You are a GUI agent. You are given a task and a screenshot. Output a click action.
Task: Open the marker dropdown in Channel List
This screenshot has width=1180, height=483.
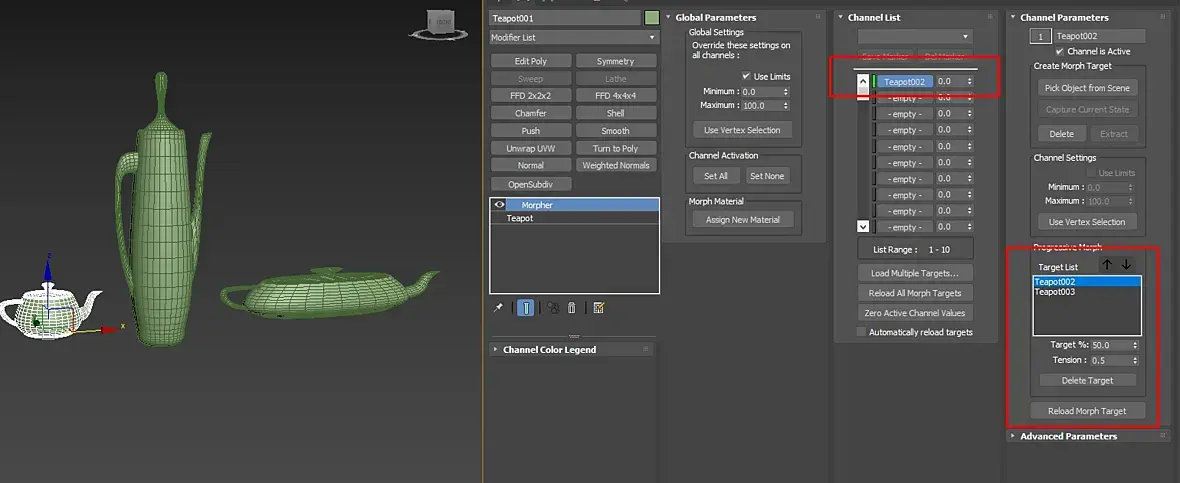pos(914,36)
